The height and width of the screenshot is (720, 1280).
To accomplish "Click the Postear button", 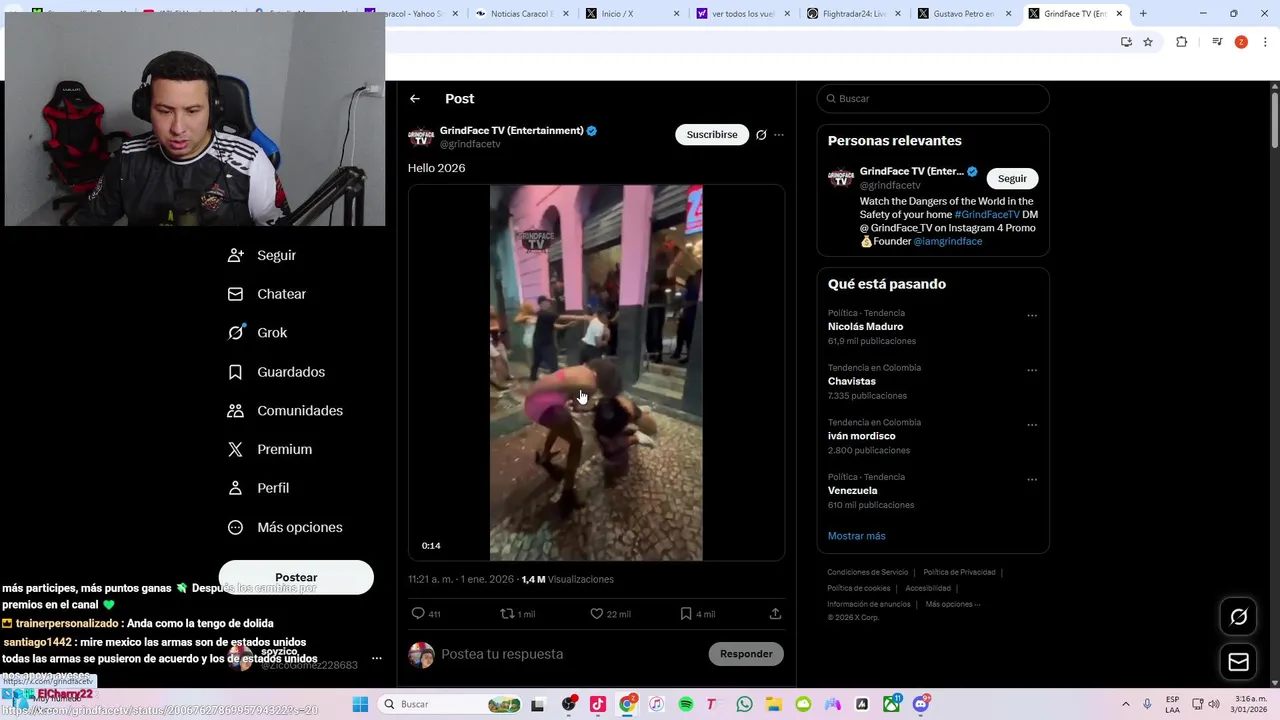I will pyautogui.click(x=296, y=577).
